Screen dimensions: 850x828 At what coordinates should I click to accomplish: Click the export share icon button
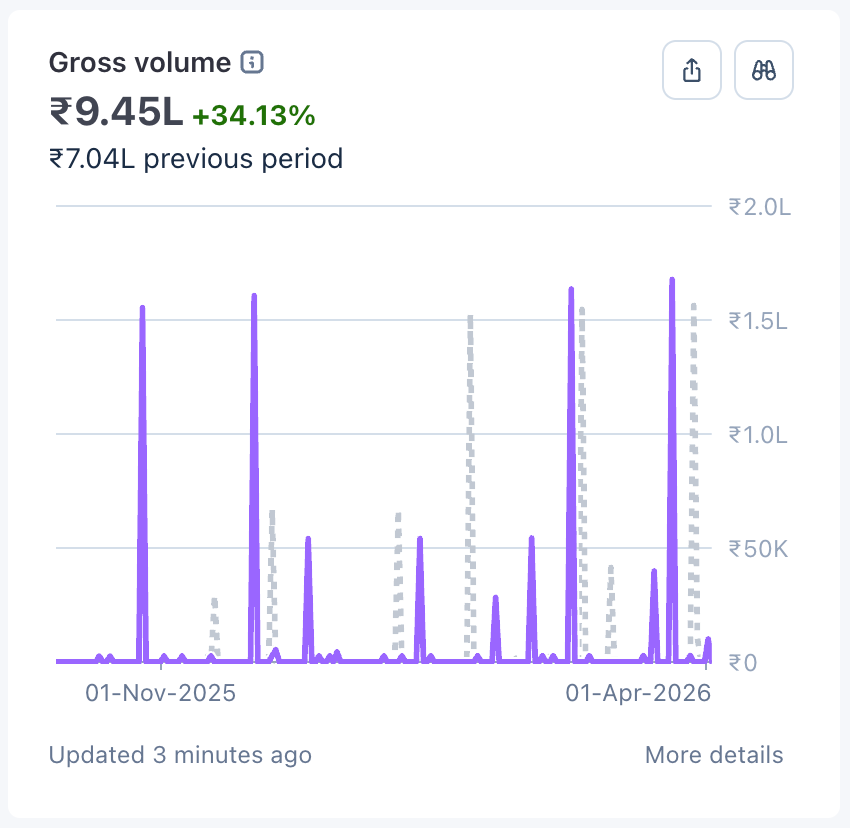pyautogui.click(x=691, y=70)
